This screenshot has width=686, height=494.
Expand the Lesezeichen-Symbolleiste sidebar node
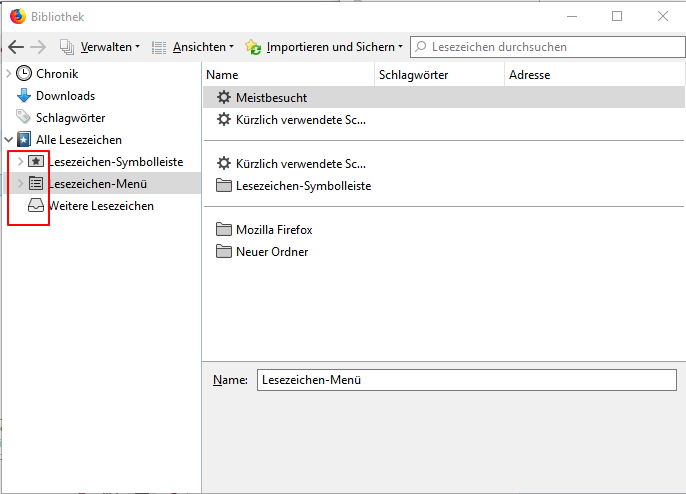[20, 162]
